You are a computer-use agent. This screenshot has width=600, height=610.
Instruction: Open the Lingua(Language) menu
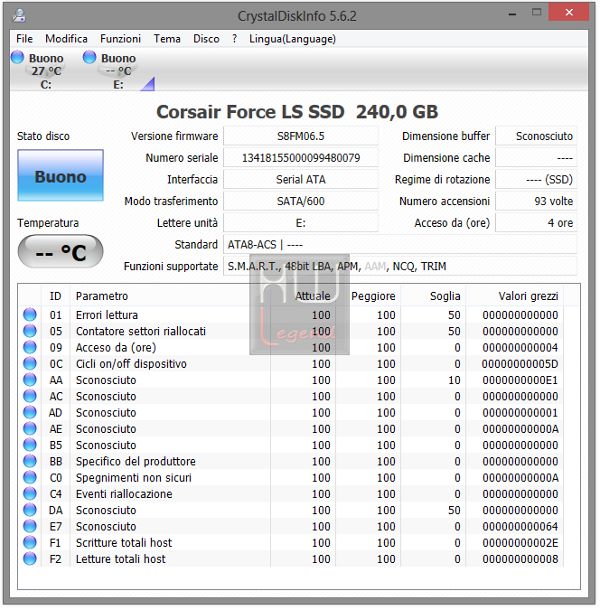[292, 39]
